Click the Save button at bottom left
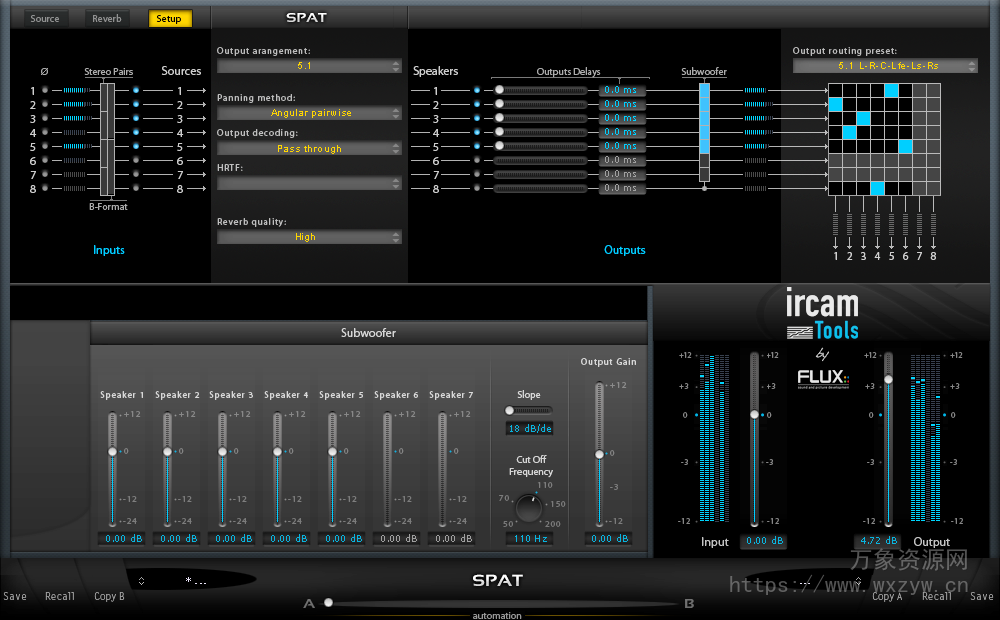The width and height of the screenshot is (1000, 620). pyautogui.click(x=14, y=596)
